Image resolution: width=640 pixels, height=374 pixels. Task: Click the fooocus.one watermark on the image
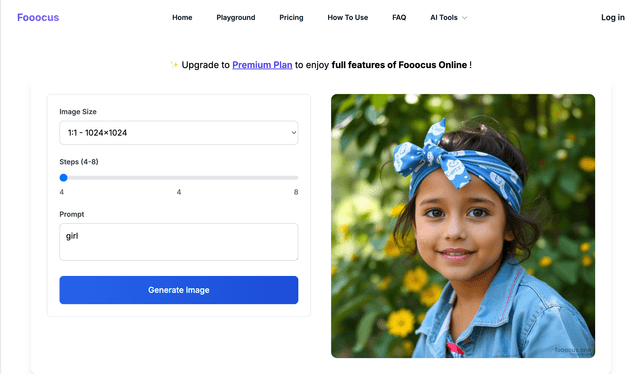573,350
